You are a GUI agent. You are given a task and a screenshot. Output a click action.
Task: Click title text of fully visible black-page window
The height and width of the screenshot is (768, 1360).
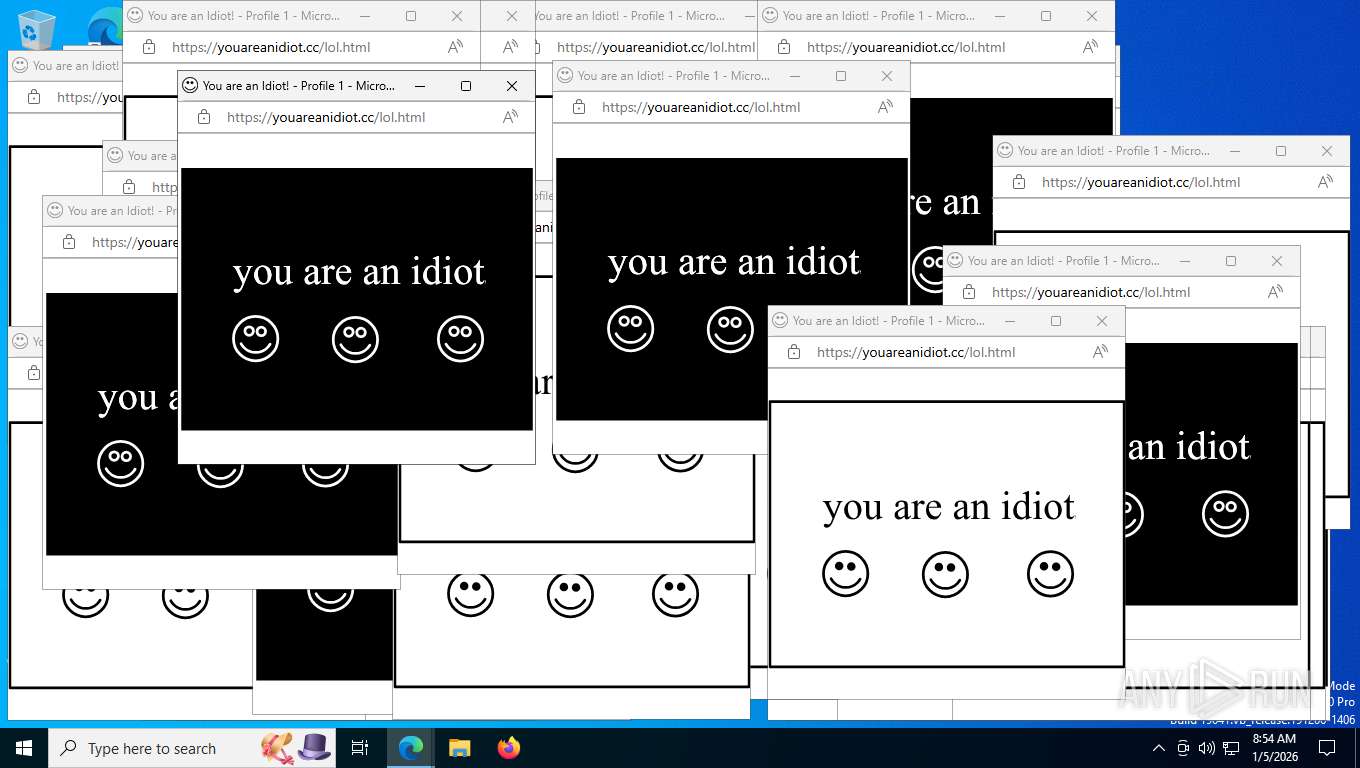pyautogui.click(x=299, y=86)
